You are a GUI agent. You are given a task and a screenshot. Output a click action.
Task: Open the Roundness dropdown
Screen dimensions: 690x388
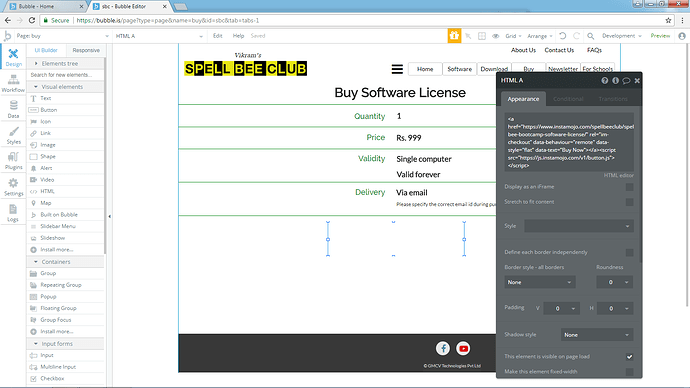pyautogui.click(x=615, y=282)
